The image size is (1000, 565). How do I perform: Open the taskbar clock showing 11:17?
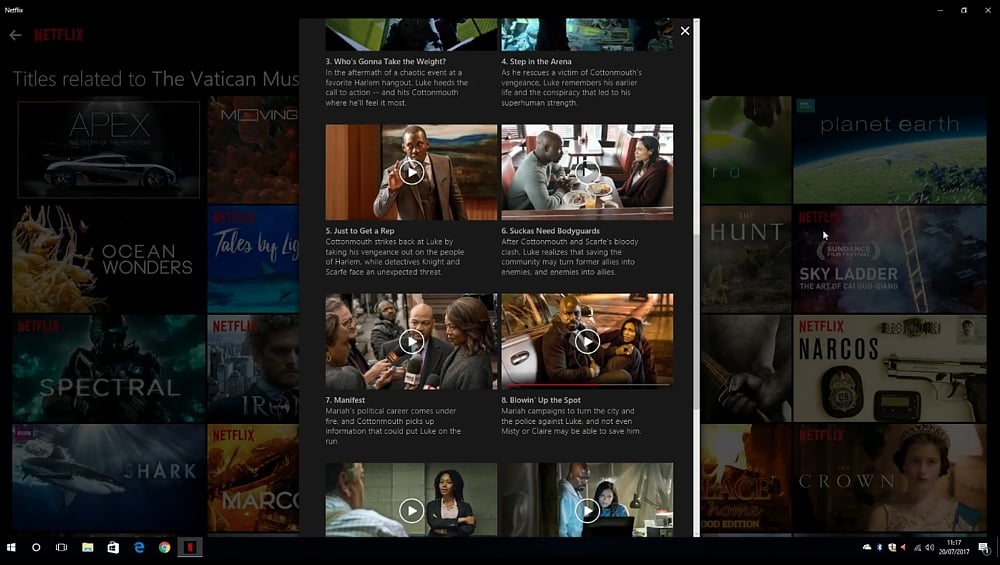point(954,547)
